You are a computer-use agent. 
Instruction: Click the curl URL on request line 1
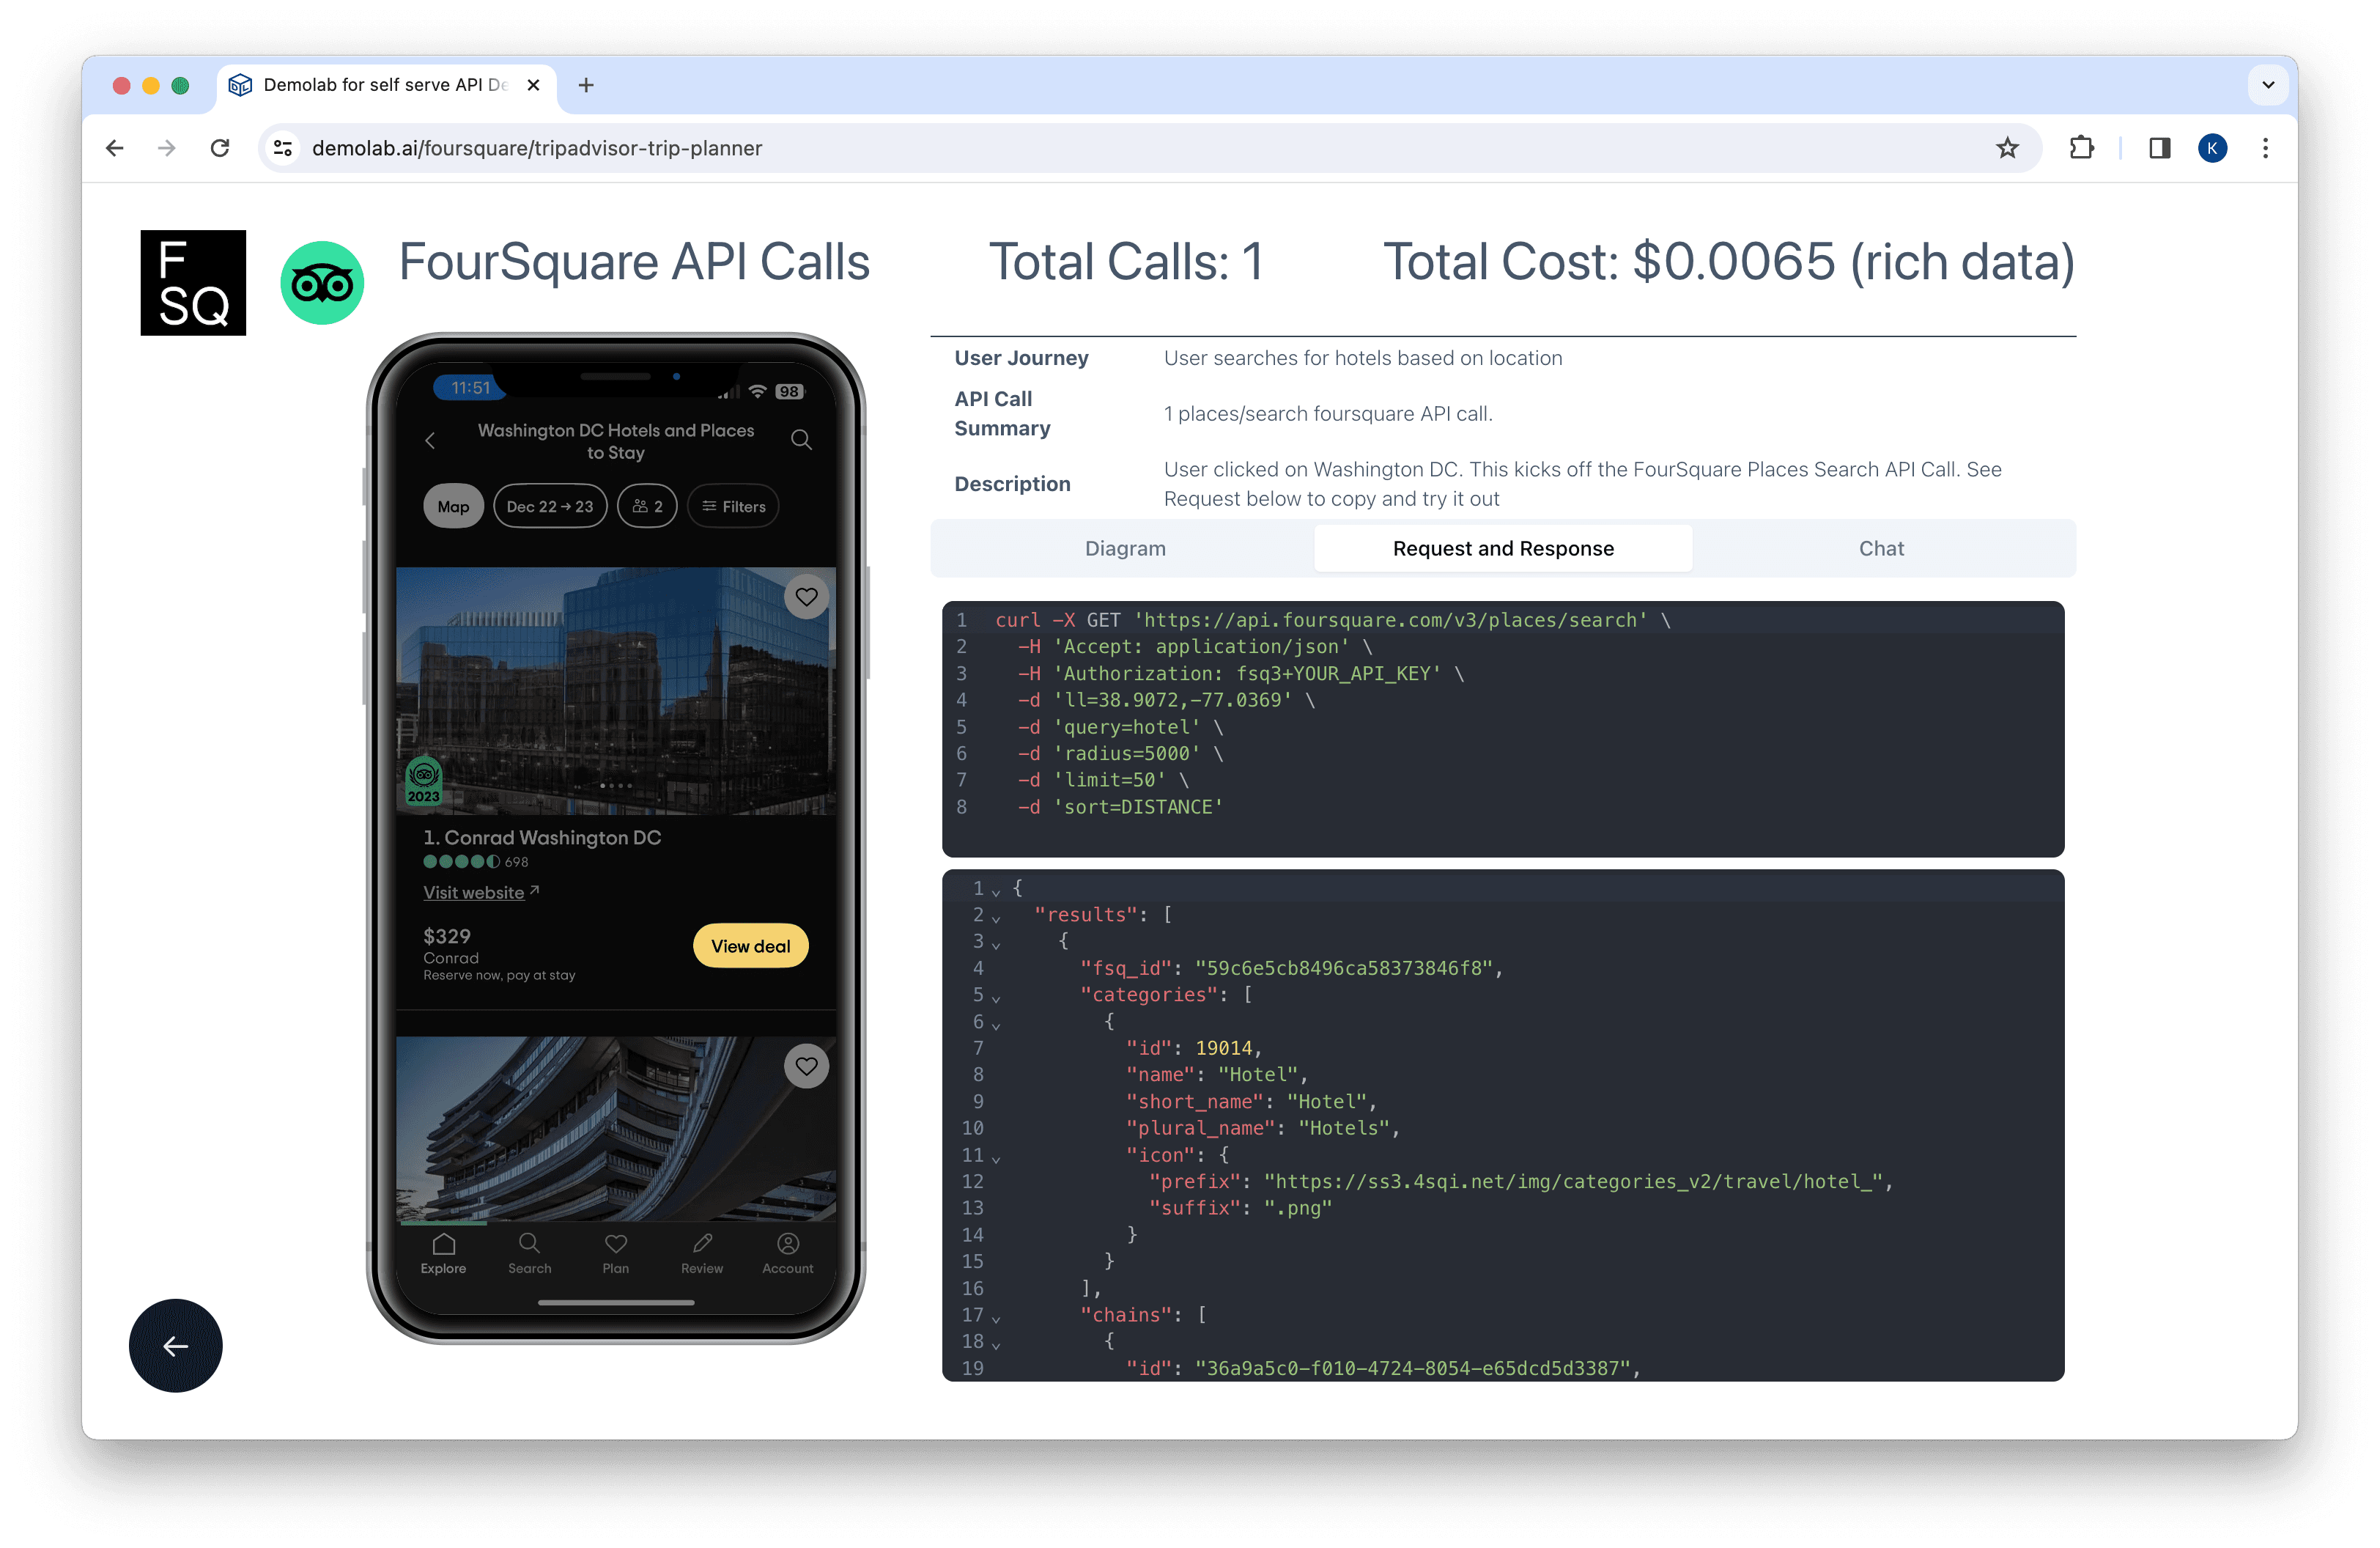click(x=1390, y=620)
